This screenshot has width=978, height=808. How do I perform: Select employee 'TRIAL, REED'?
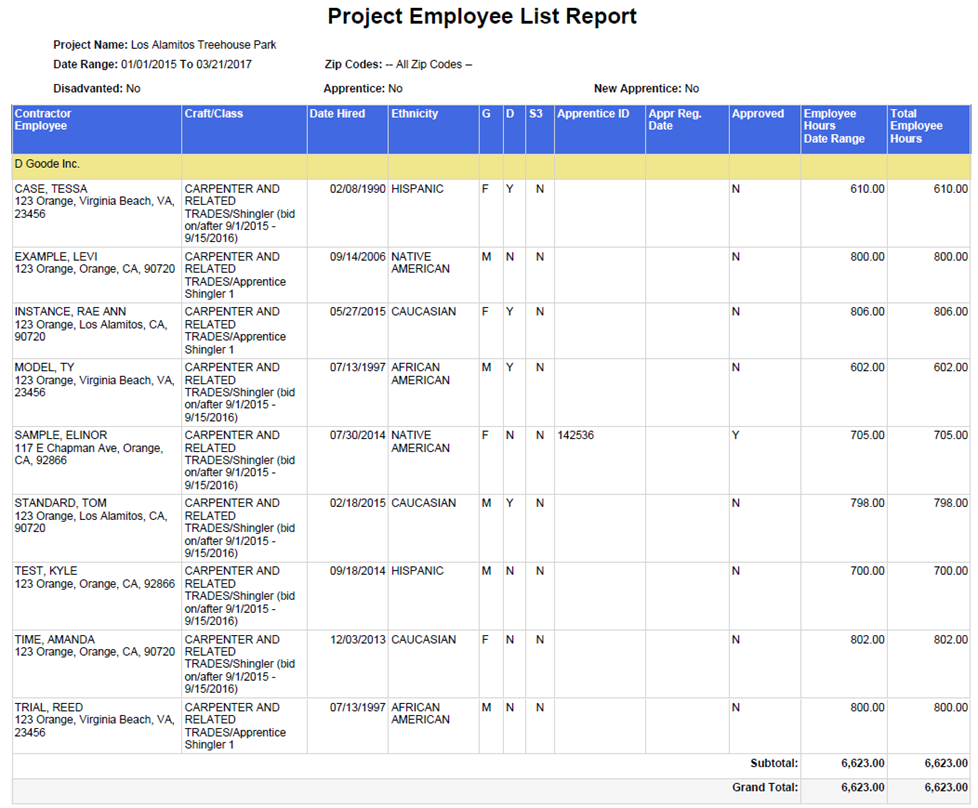point(49,707)
